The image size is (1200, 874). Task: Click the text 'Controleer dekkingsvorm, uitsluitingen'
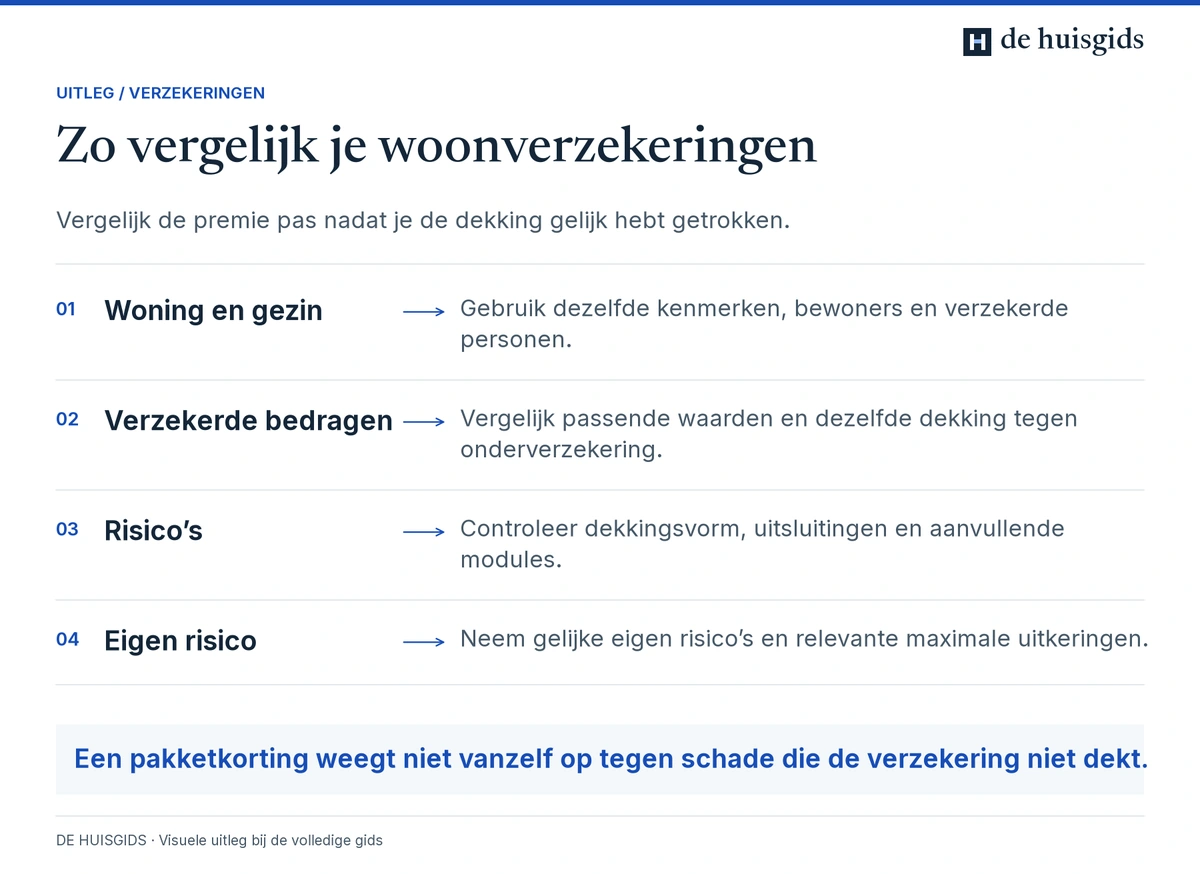click(762, 543)
